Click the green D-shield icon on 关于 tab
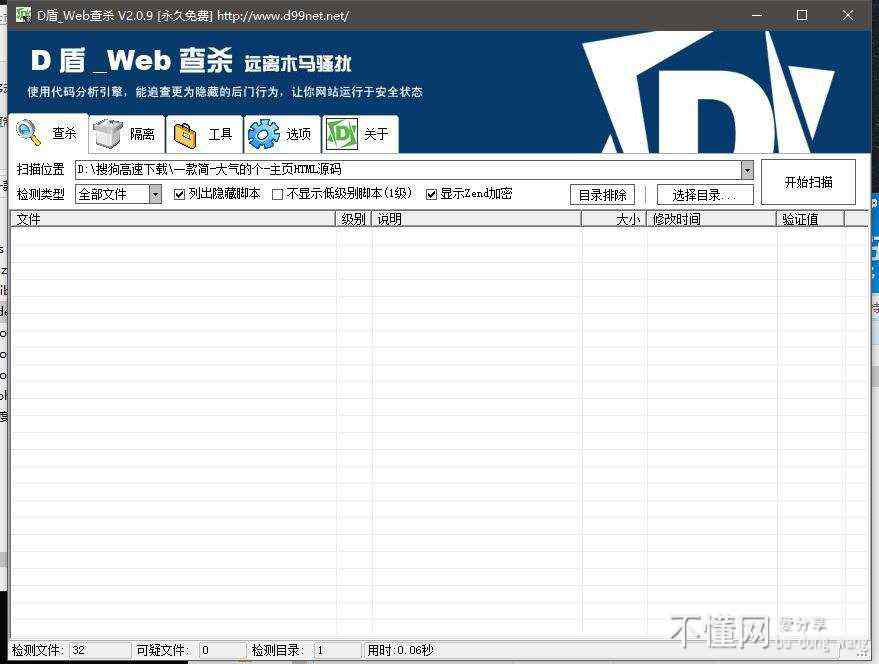The height and width of the screenshot is (664, 879). coord(342,135)
